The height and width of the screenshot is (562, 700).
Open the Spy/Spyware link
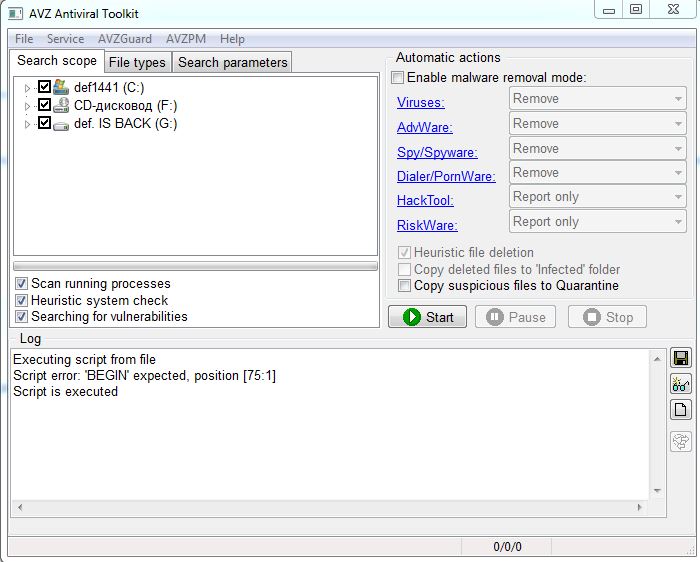(437, 152)
